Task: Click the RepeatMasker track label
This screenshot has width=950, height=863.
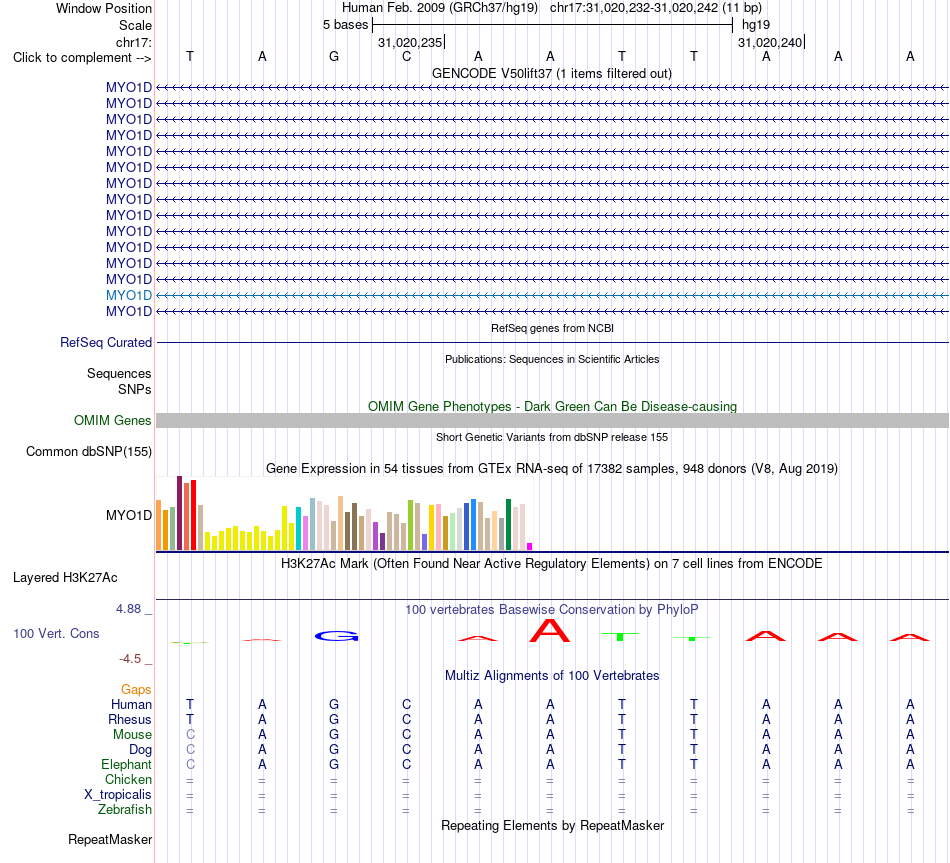Action: pyautogui.click(x=110, y=839)
